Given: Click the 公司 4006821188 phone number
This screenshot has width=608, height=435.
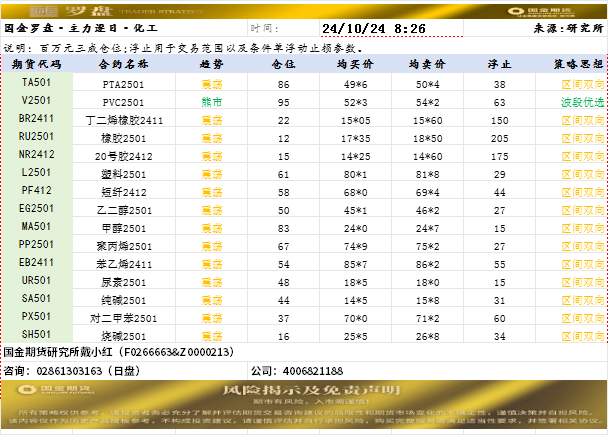Looking at the screenshot, I should 297,371.
